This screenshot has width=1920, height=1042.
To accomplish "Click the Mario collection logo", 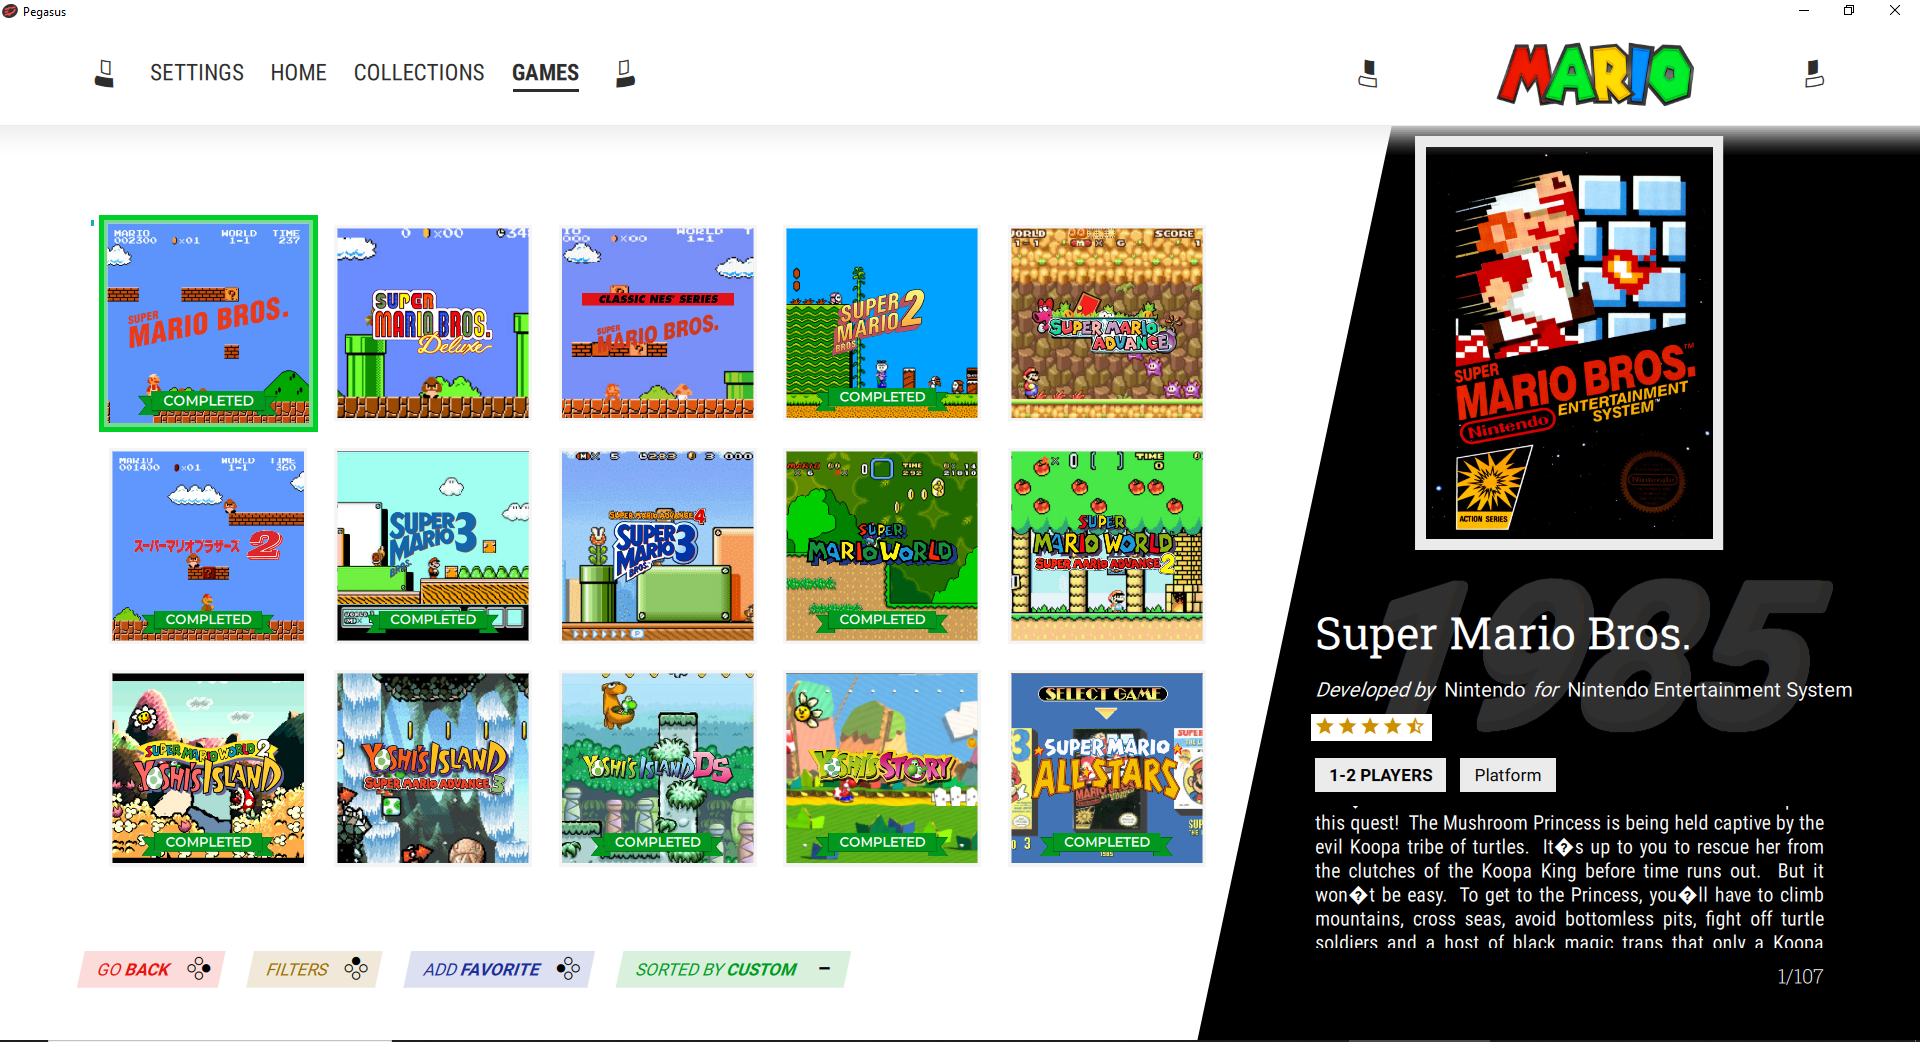I will [x=1595, y=74].
